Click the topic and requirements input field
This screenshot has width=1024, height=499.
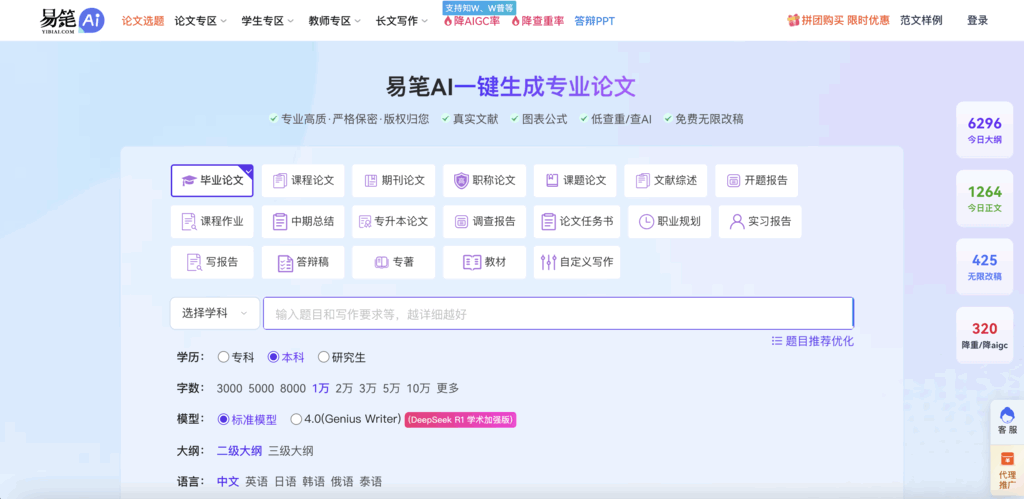tap(557, 314)
